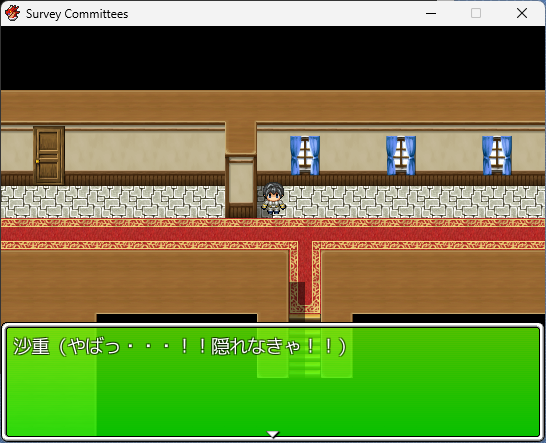Minimize the Survey Committees window
546x443 pixels.
point(431,14)
